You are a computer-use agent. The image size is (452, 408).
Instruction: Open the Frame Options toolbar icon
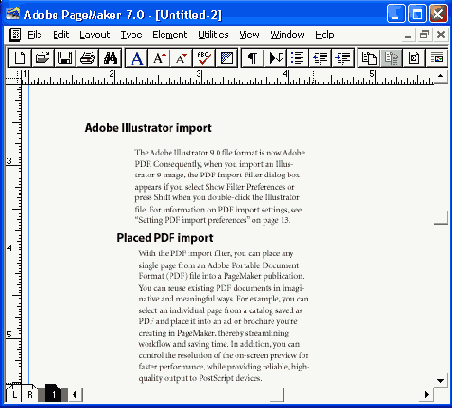[x=414, y=58]
